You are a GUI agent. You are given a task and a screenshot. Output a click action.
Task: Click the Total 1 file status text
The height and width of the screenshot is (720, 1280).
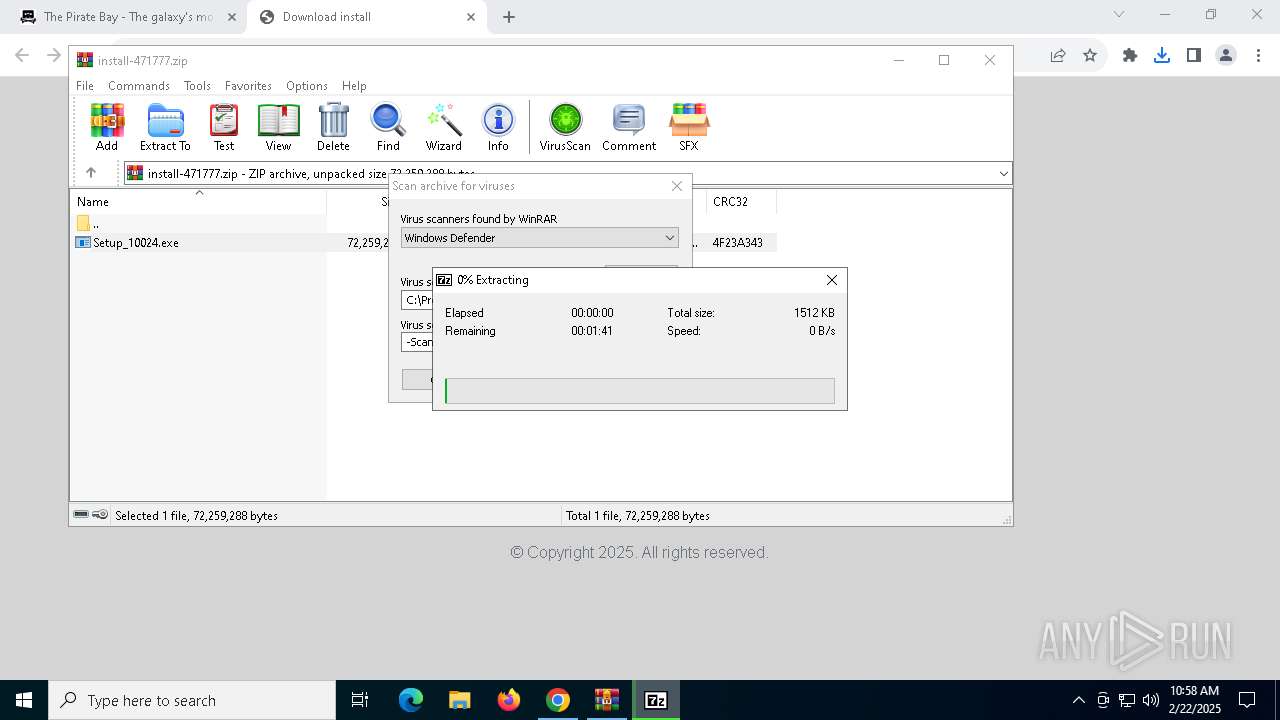pyautogui.click(x=638, y=516)
